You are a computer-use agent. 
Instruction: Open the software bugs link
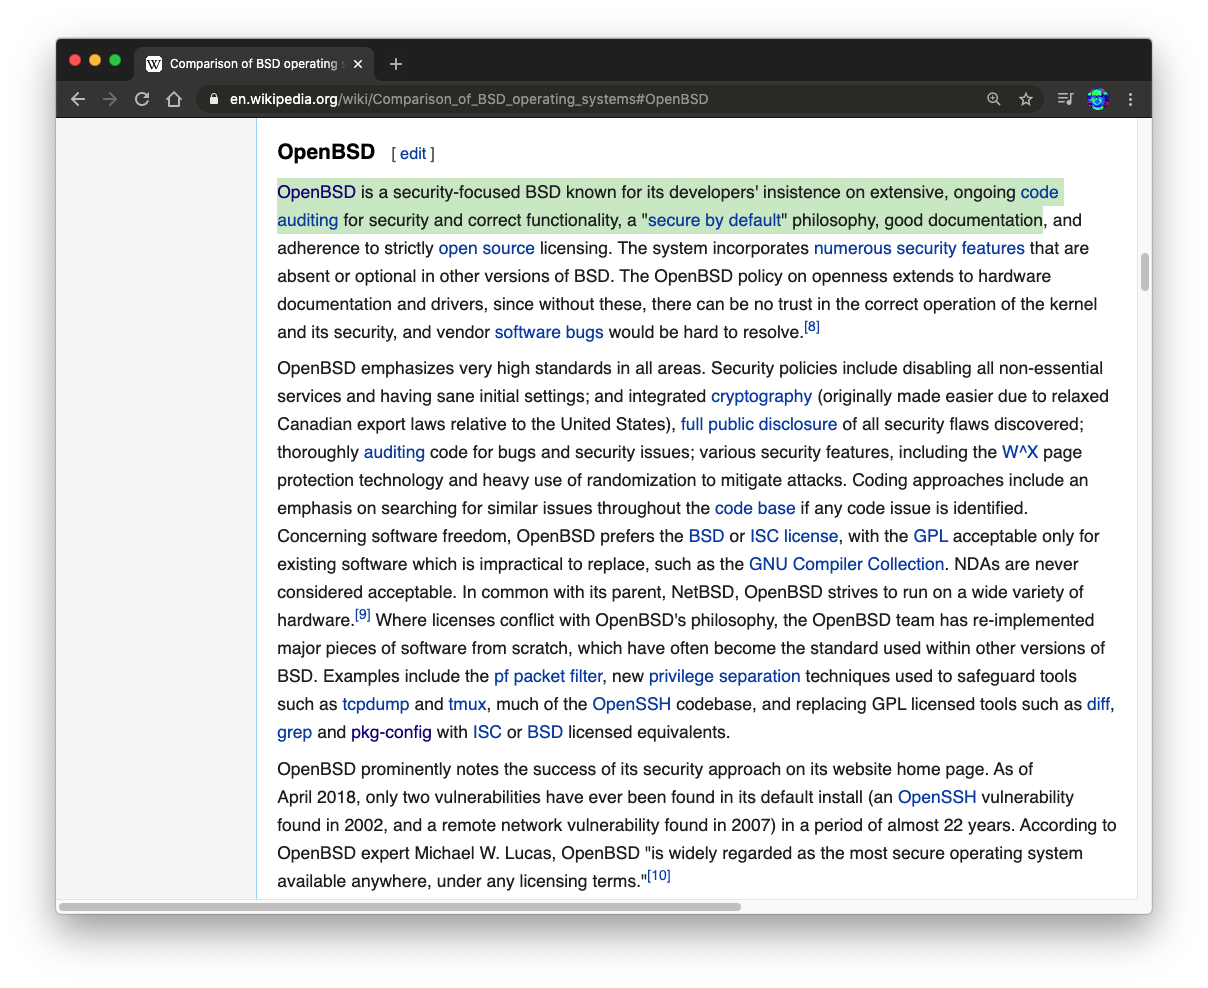[x=549, y=332]
